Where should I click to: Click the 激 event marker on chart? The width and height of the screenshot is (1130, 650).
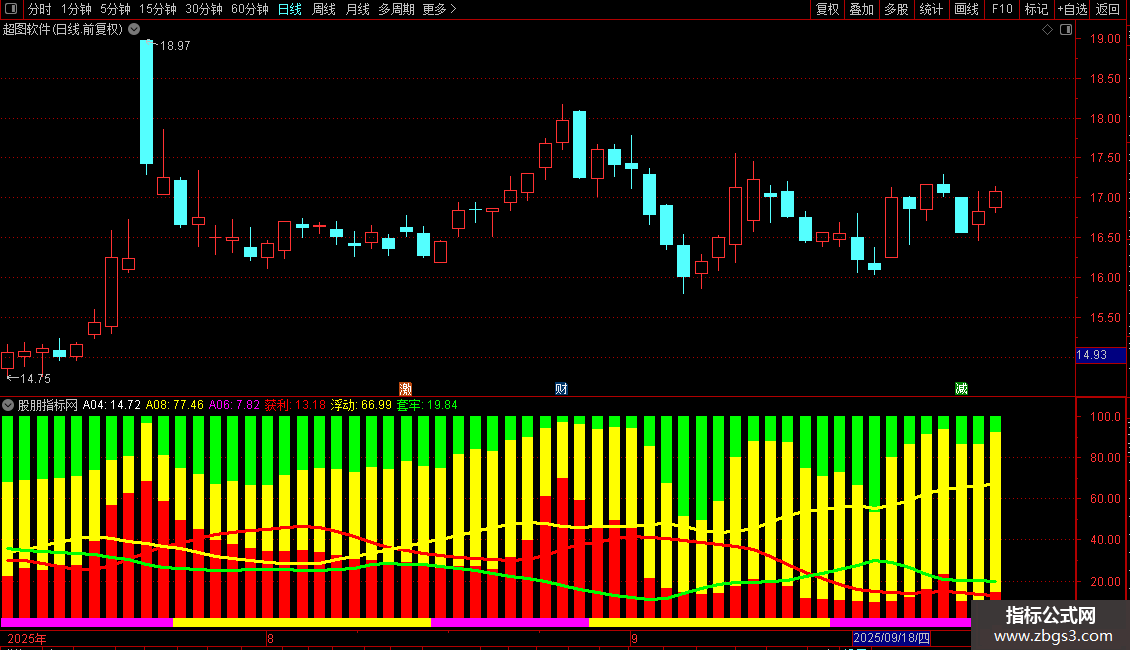pyautogui.click(x=406, y=388)
